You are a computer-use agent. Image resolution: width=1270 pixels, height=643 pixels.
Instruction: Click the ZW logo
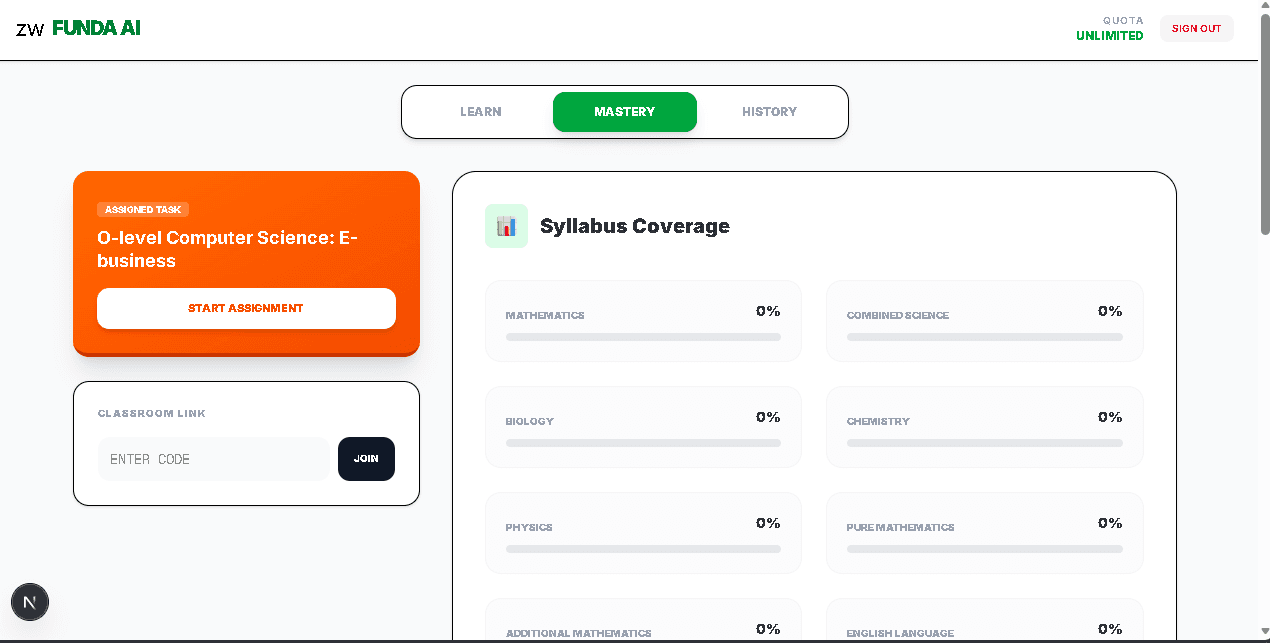(x=31, y=28)
